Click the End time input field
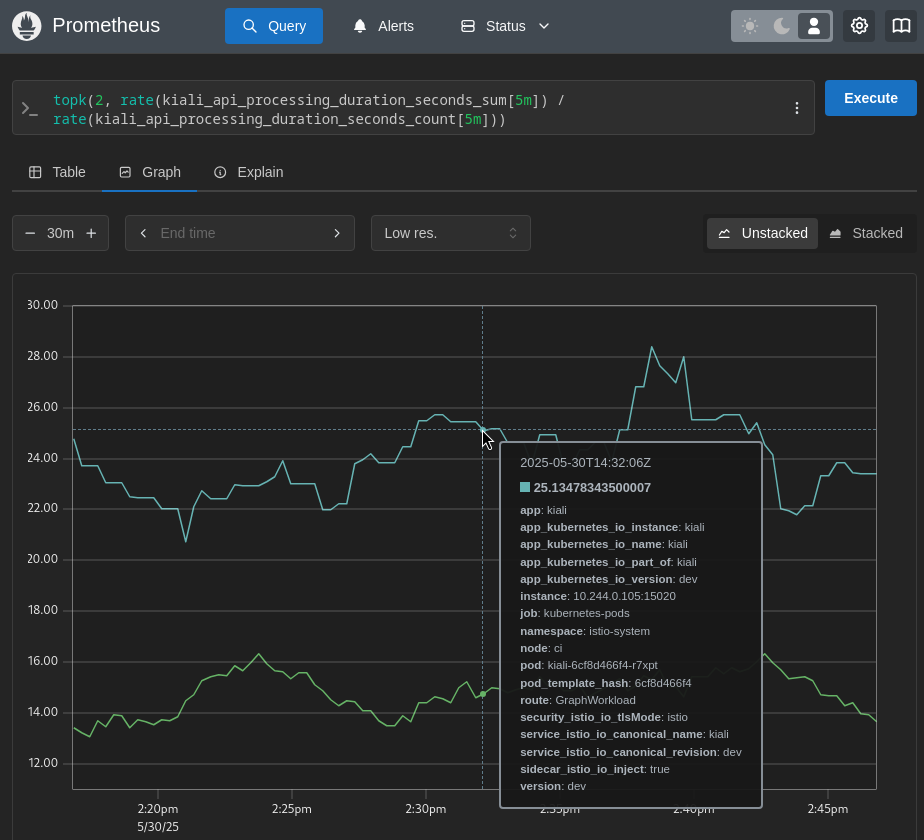 (240, 232)
